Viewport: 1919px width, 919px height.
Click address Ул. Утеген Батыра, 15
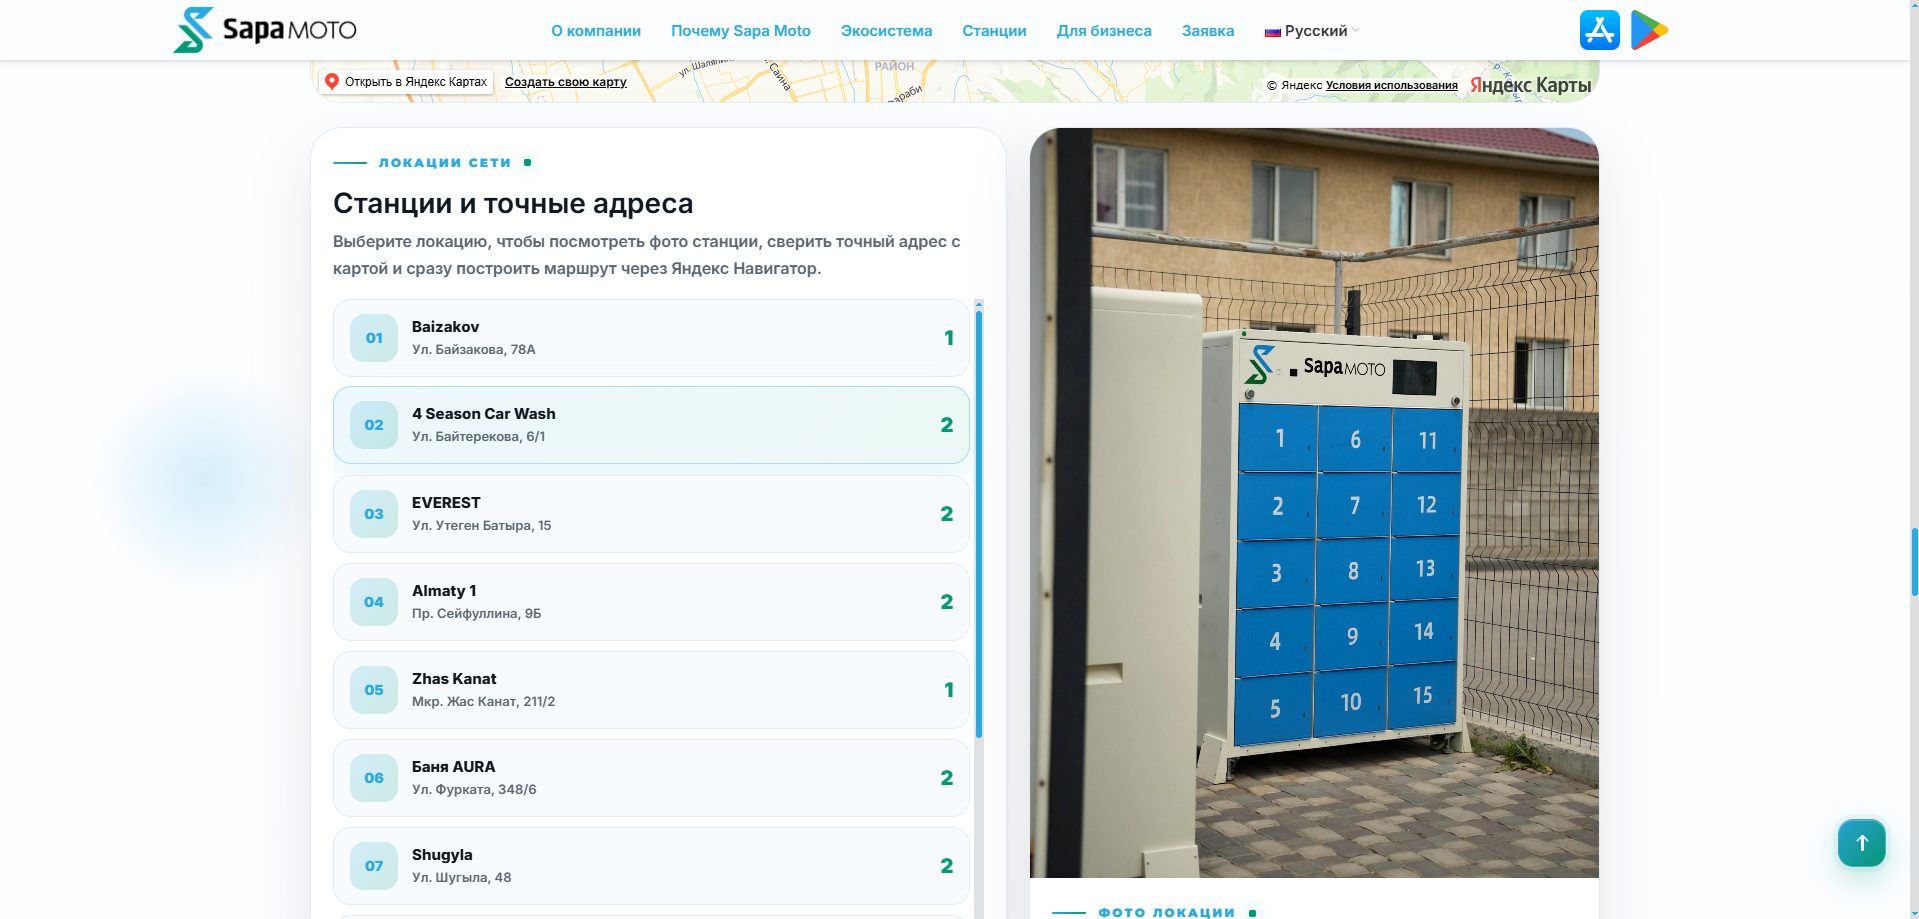click(x=481, y=526)
